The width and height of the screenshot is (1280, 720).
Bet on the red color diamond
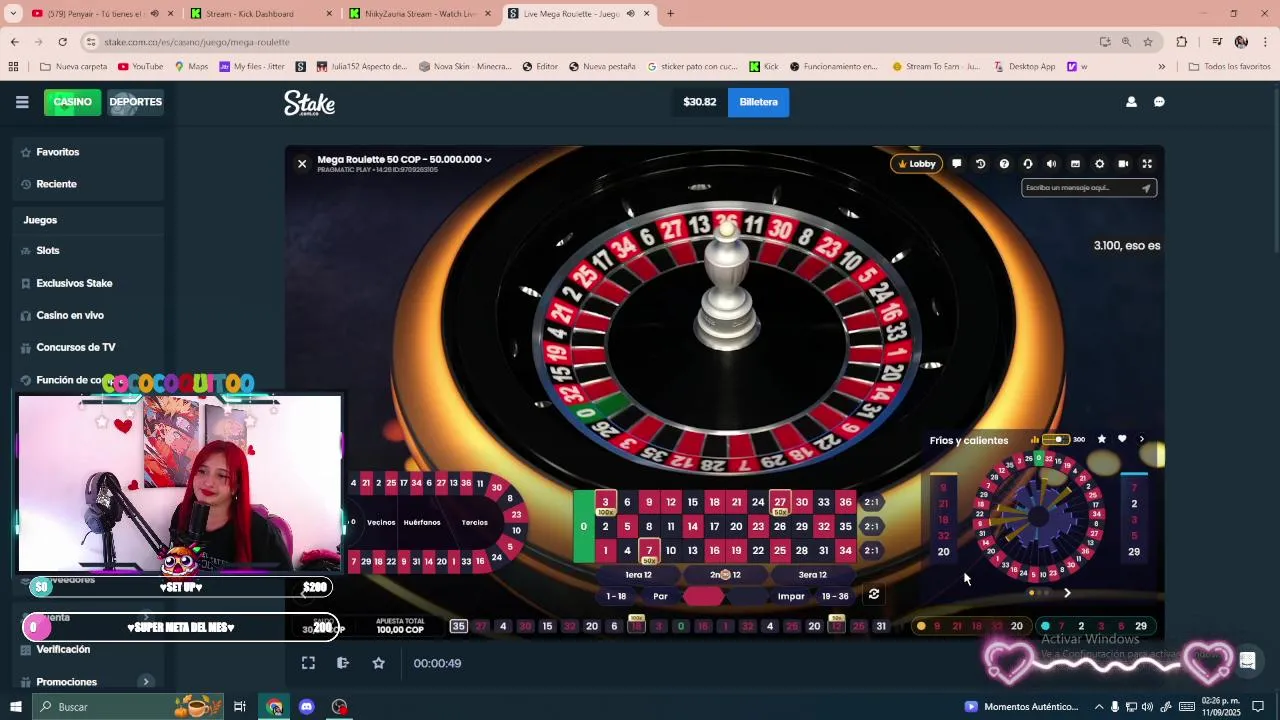click(703, 596)
